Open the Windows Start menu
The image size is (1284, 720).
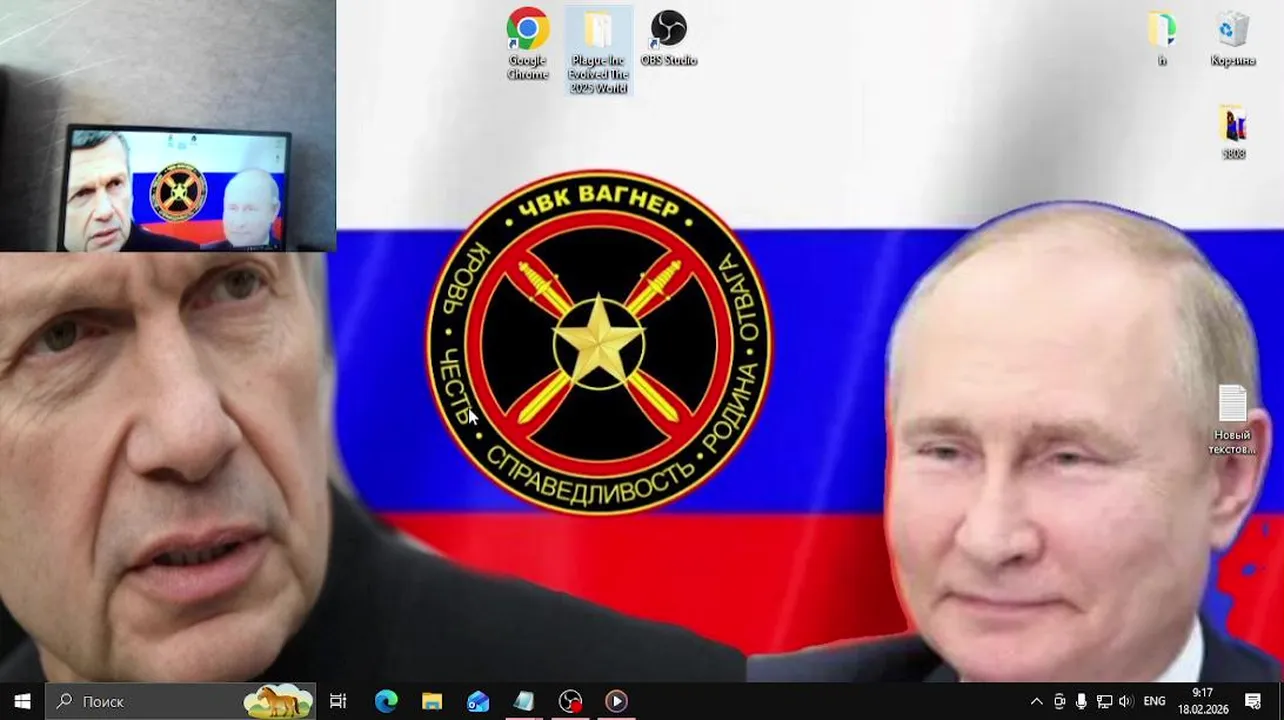22,701
